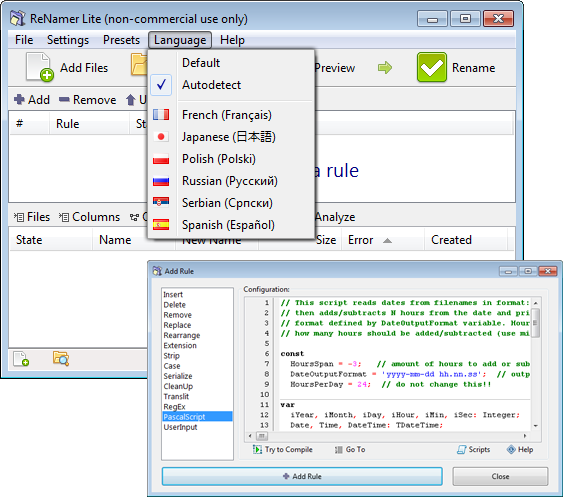Select RegEx rule type
Screen dimensions: 563x497
coord(197,407)
